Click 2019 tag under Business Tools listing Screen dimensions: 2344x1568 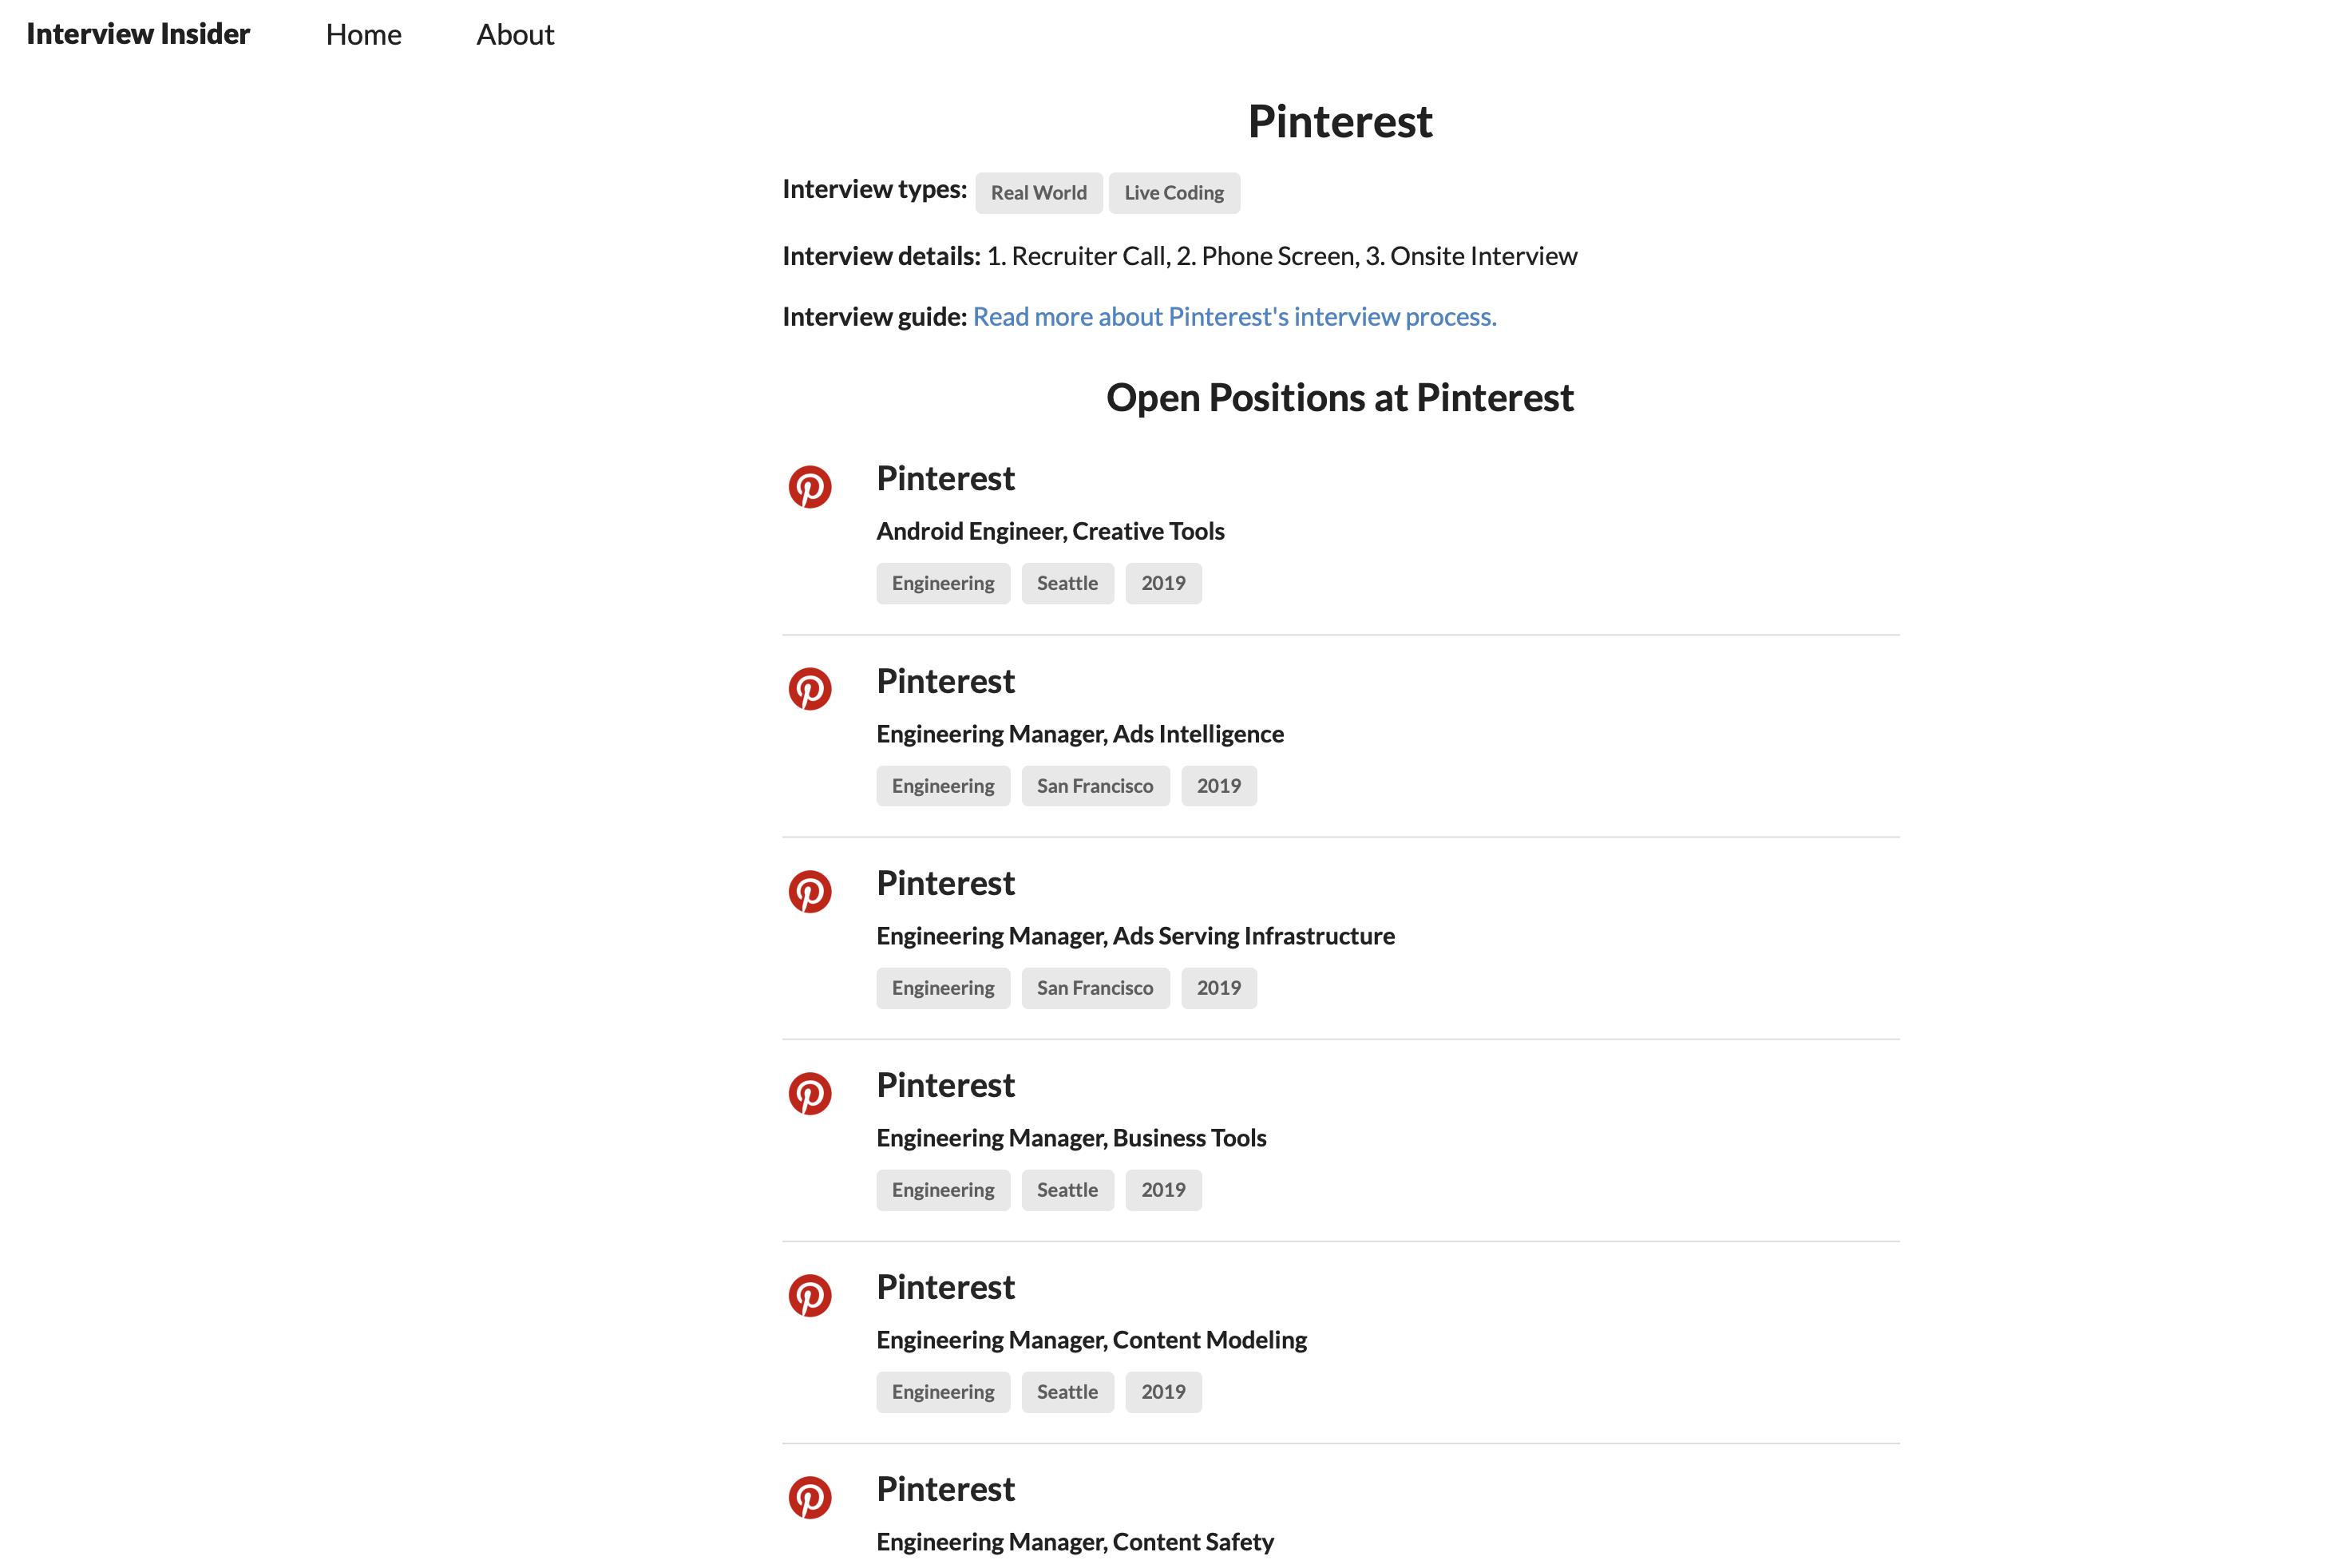(x=1163, y=1190)
